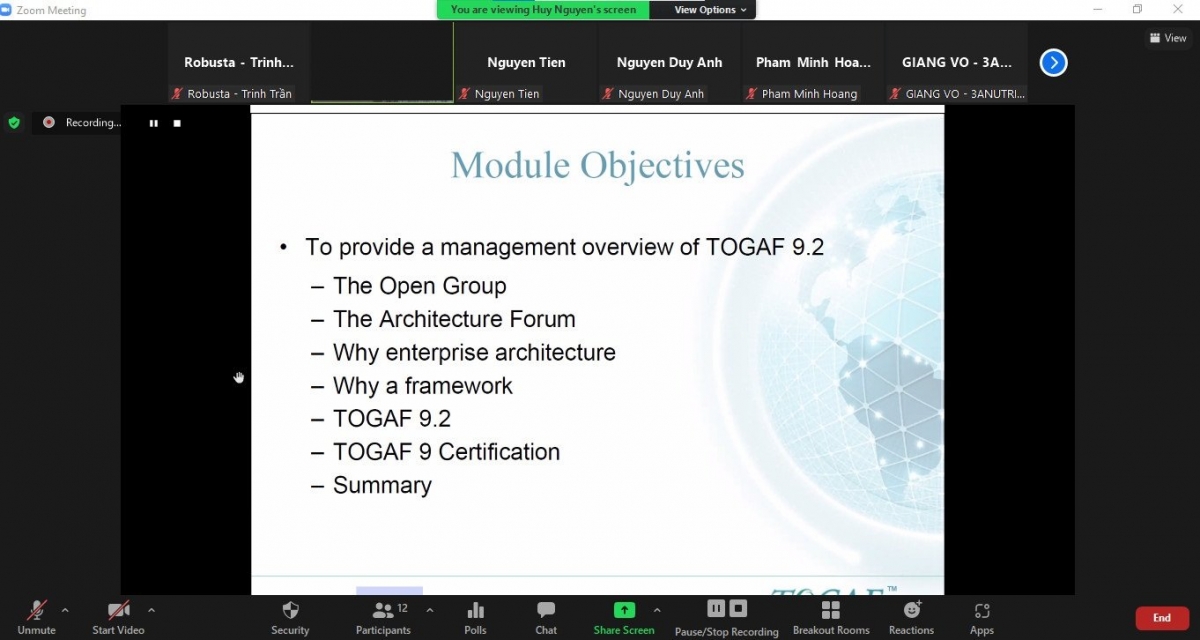Start Video using the camera icon

[x=118, y=610]
